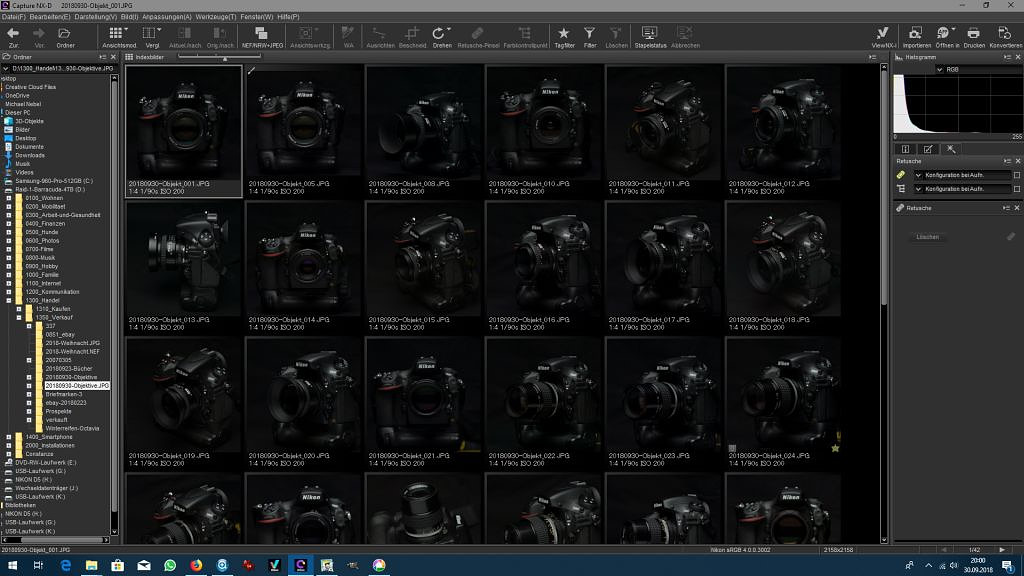The width and height of the screenshot is (1024, 576).
Task: Click the thumbnail grid vertical scrollbar
Action: click(x=884, y=187)
